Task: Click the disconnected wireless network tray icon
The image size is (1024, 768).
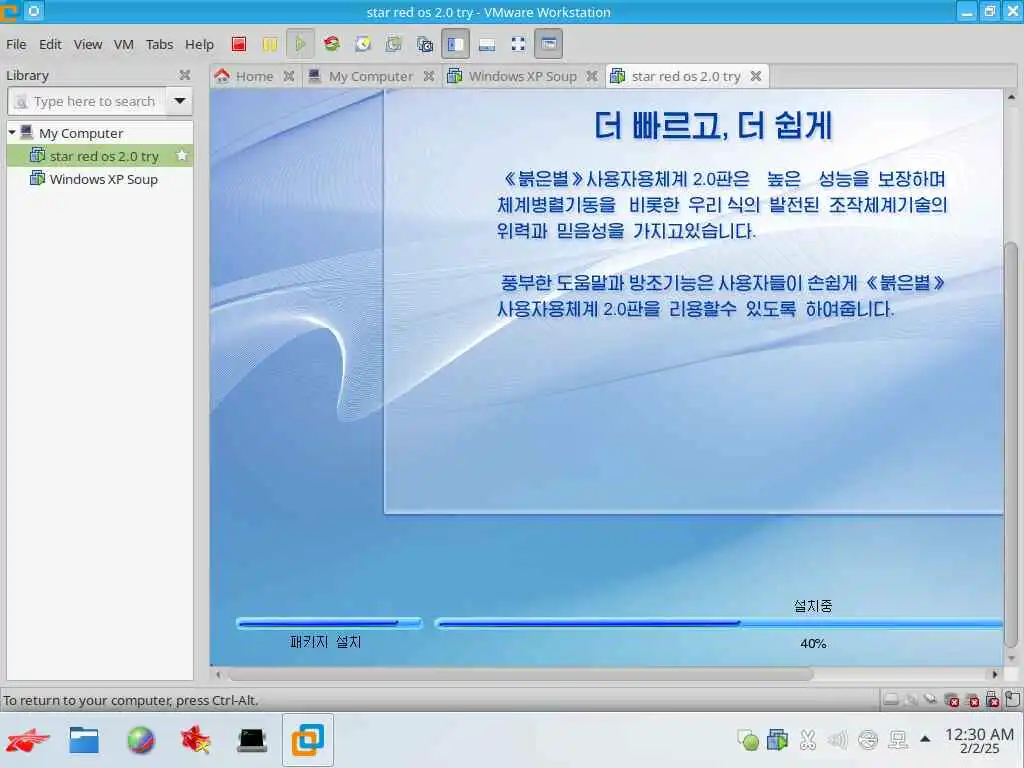Action: click(x=868, y=740)
